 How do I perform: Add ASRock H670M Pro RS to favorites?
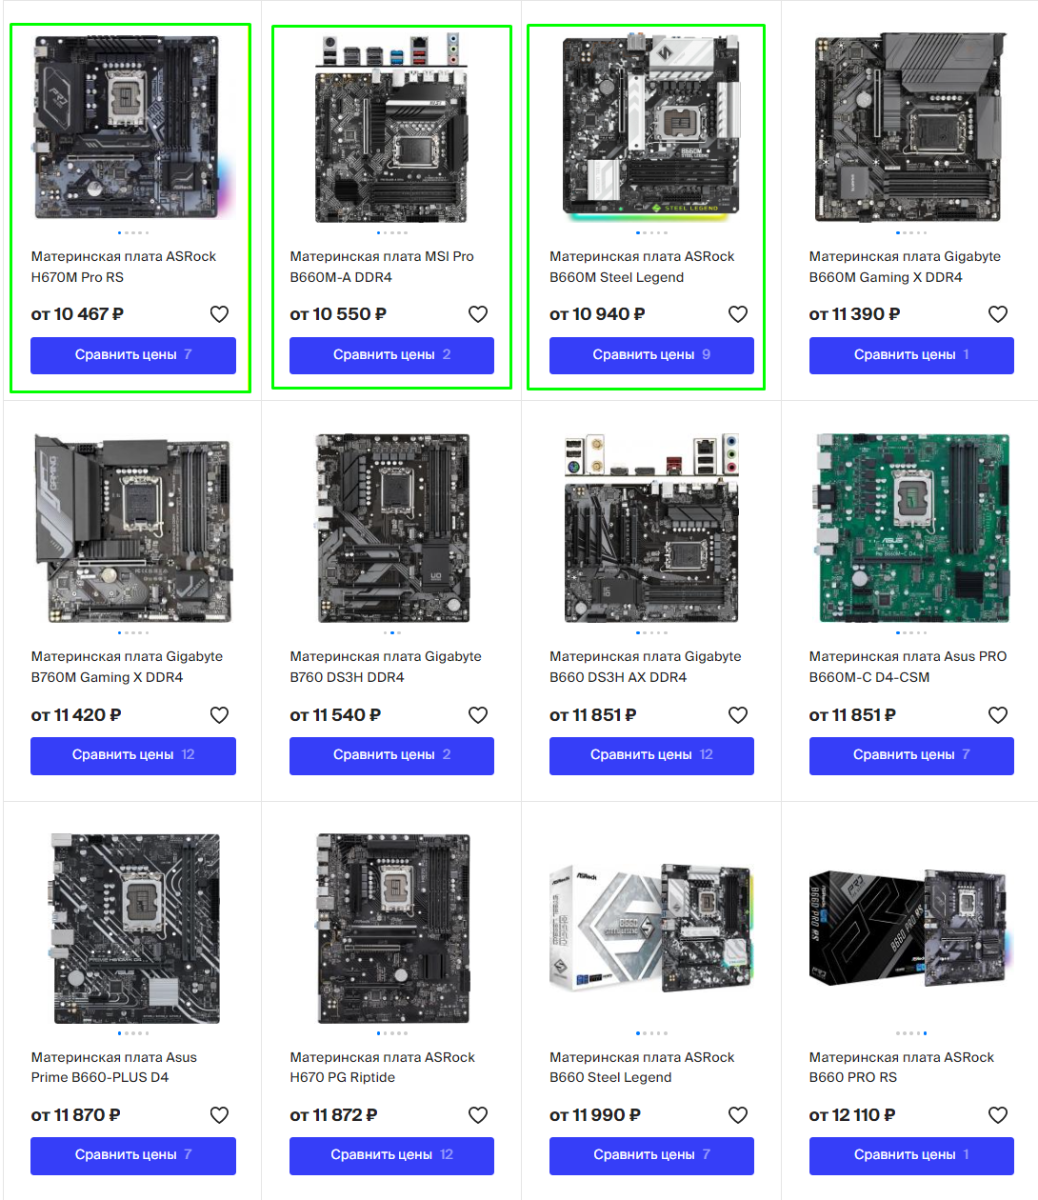[x=219, y=314]
